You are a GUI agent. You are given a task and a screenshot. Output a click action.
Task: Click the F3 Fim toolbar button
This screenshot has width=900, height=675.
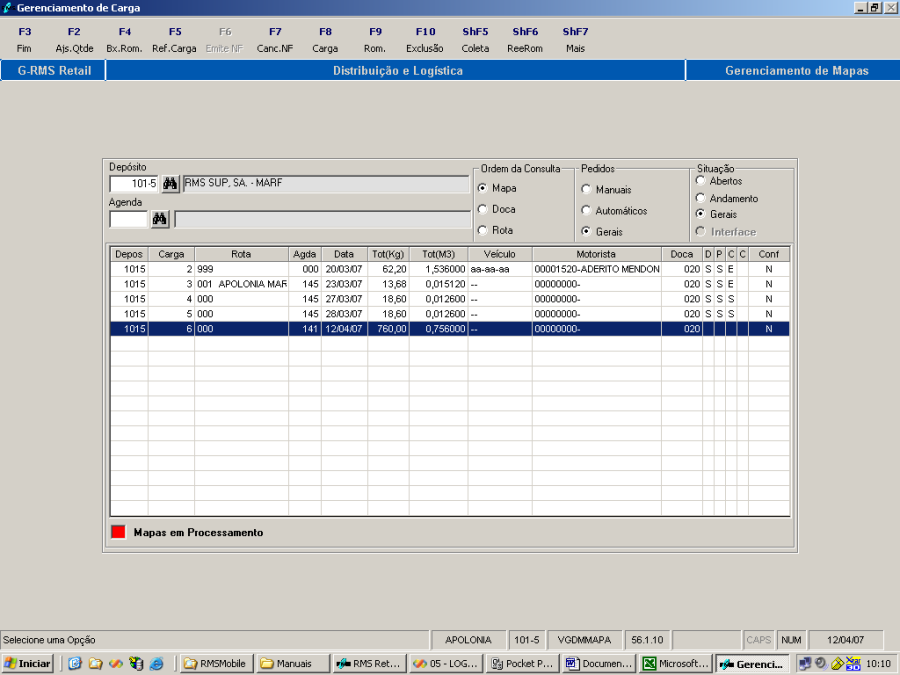click(24, 40)
